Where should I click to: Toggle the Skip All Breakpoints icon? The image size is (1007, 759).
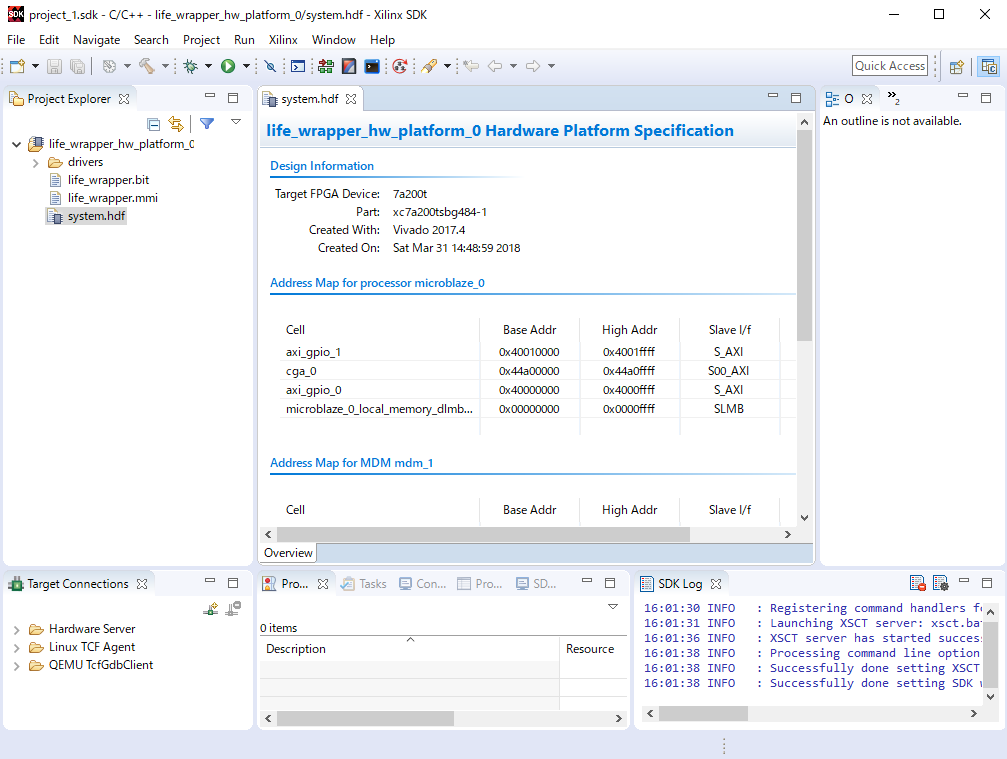tap(270, 66)
